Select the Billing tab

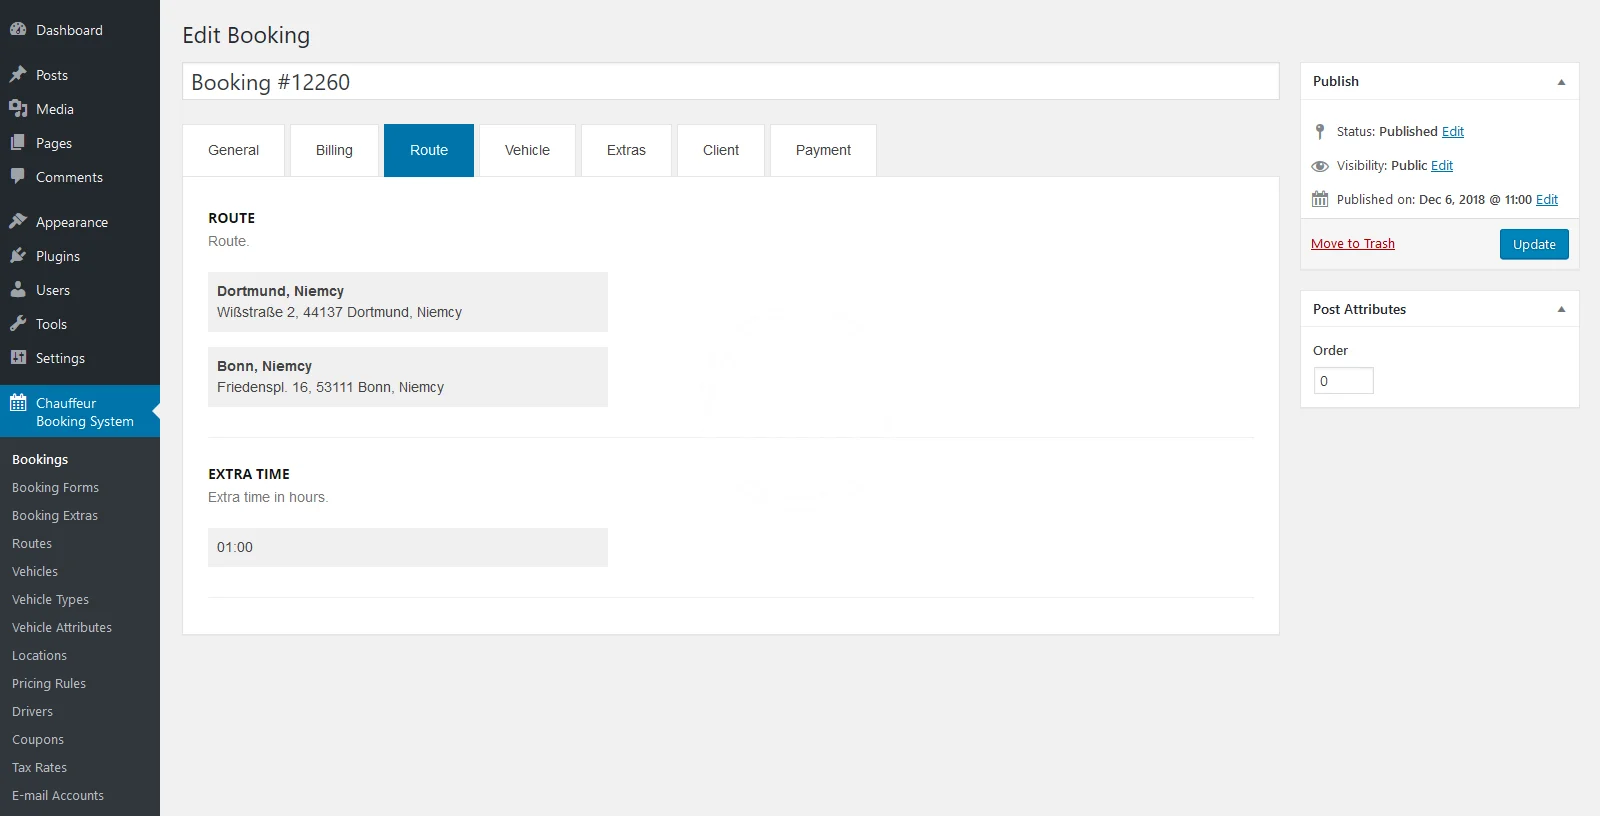point(334,150)
